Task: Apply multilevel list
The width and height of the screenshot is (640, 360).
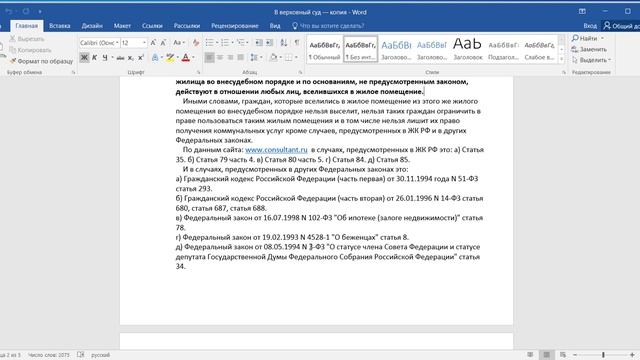Action: click(240, 42)
